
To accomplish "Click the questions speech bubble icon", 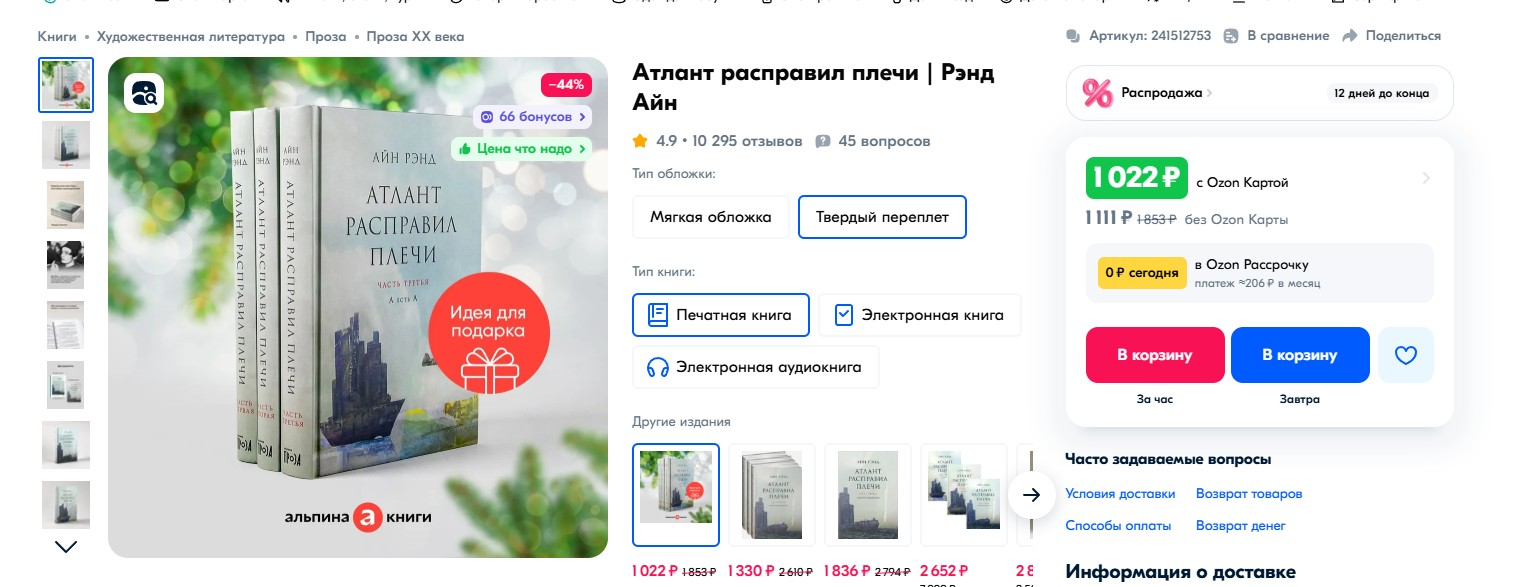I will pyautogui.click(x=823, y=141).
